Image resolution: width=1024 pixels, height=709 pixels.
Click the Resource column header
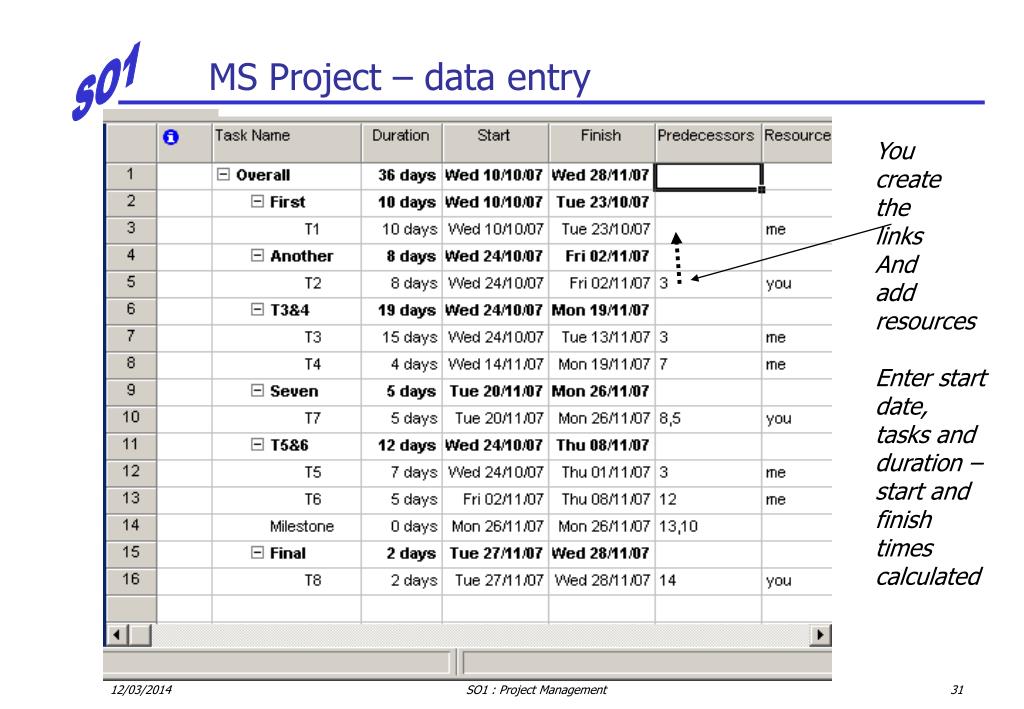click(797, 142)
